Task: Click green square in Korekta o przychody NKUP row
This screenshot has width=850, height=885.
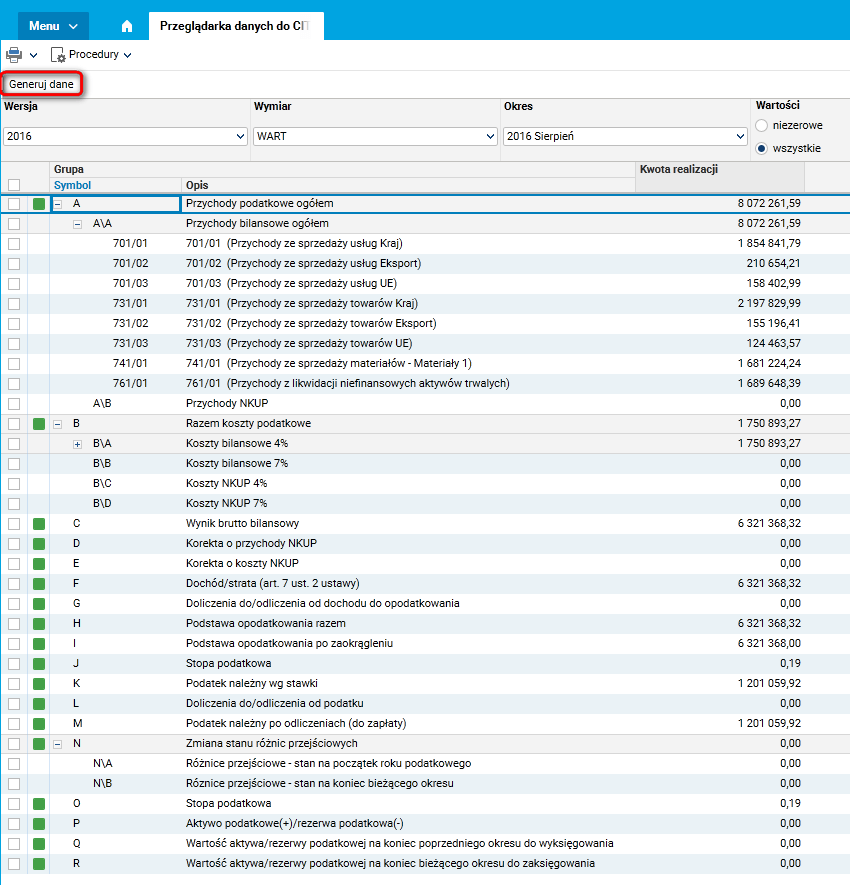Action: click(x=39, y=544)
